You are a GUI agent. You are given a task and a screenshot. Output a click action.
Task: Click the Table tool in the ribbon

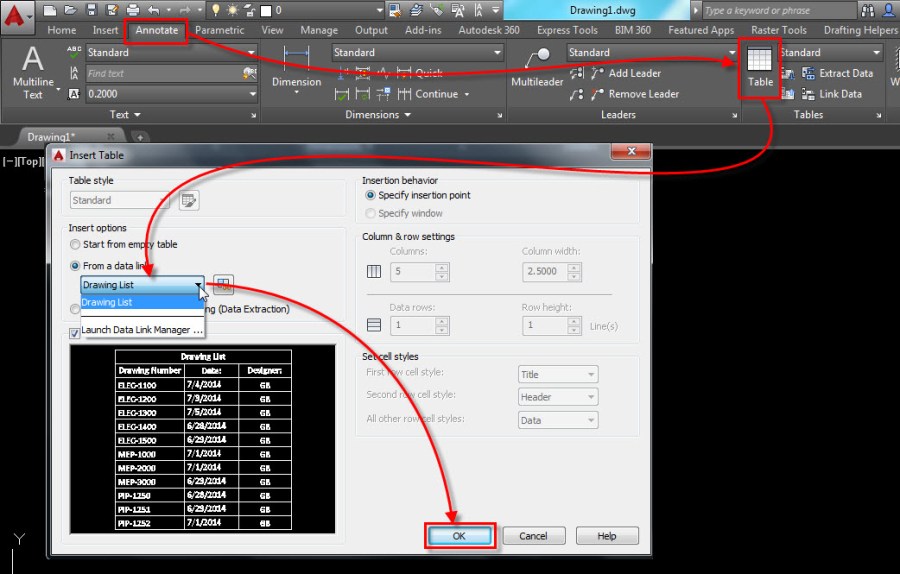click(x=760, y=68)
